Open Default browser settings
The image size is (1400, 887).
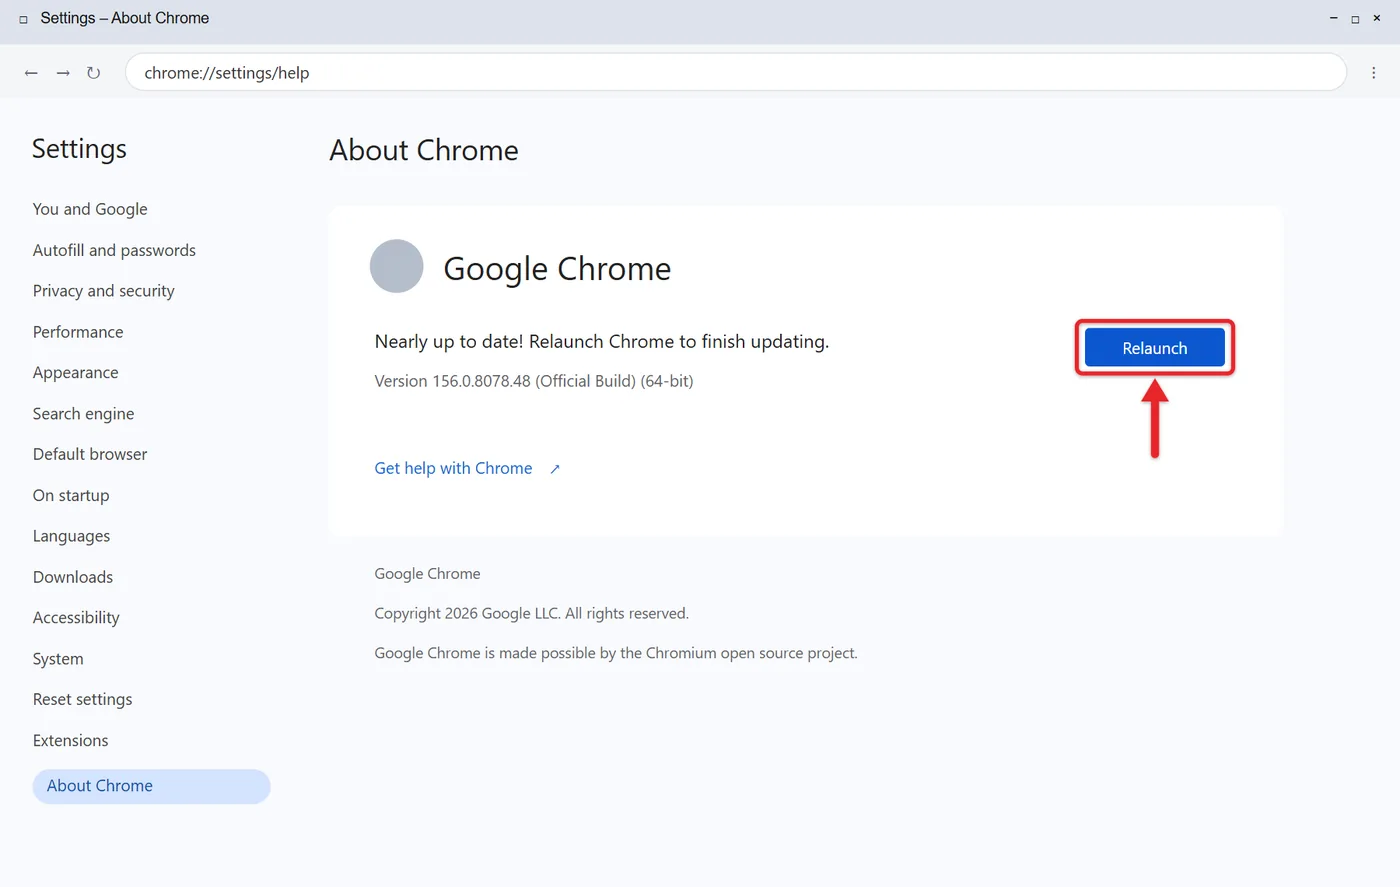click(90, 454)
